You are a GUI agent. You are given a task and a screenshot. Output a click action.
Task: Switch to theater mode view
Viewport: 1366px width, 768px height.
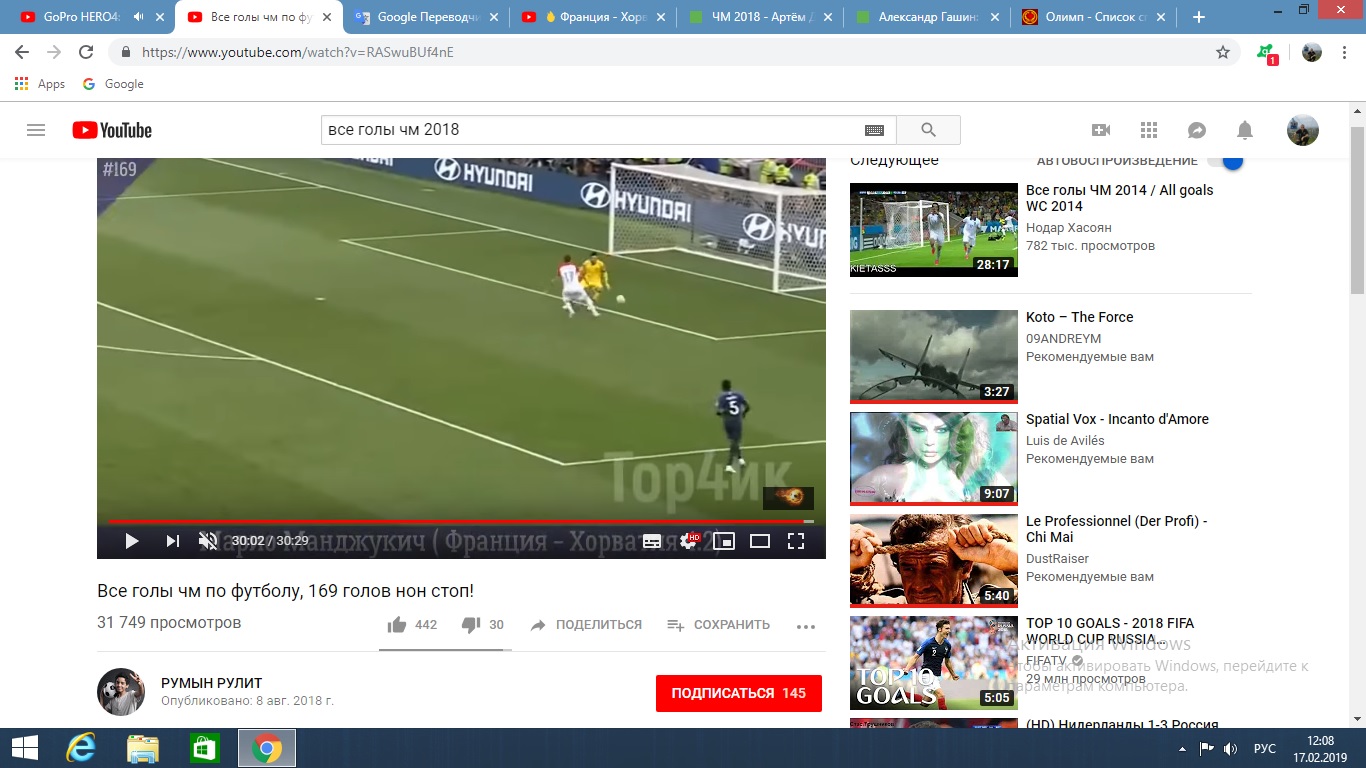[x=760, y=541]
